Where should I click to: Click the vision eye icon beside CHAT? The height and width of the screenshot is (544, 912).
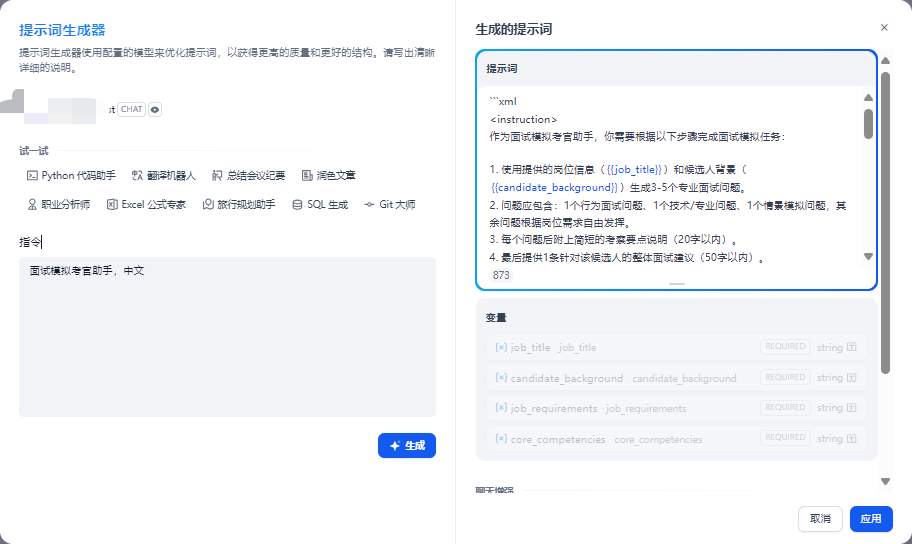click(x=155, y=109)
